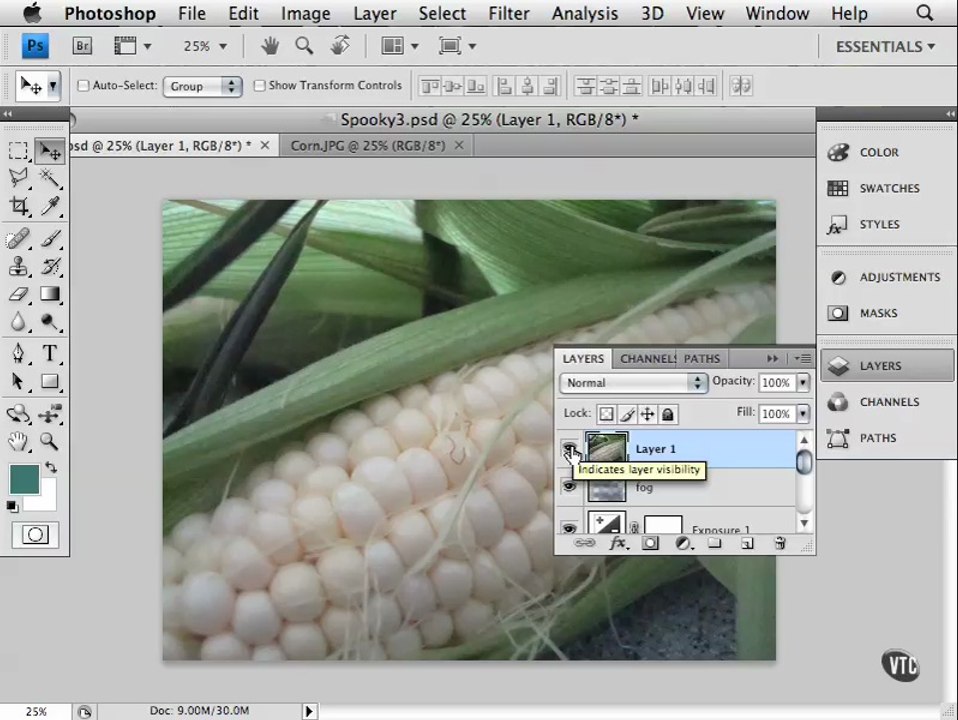Viewport: 958px width, 720px height.
Task: Open the Layer menu
Action: pyautogui.click(x=375, y=13)
